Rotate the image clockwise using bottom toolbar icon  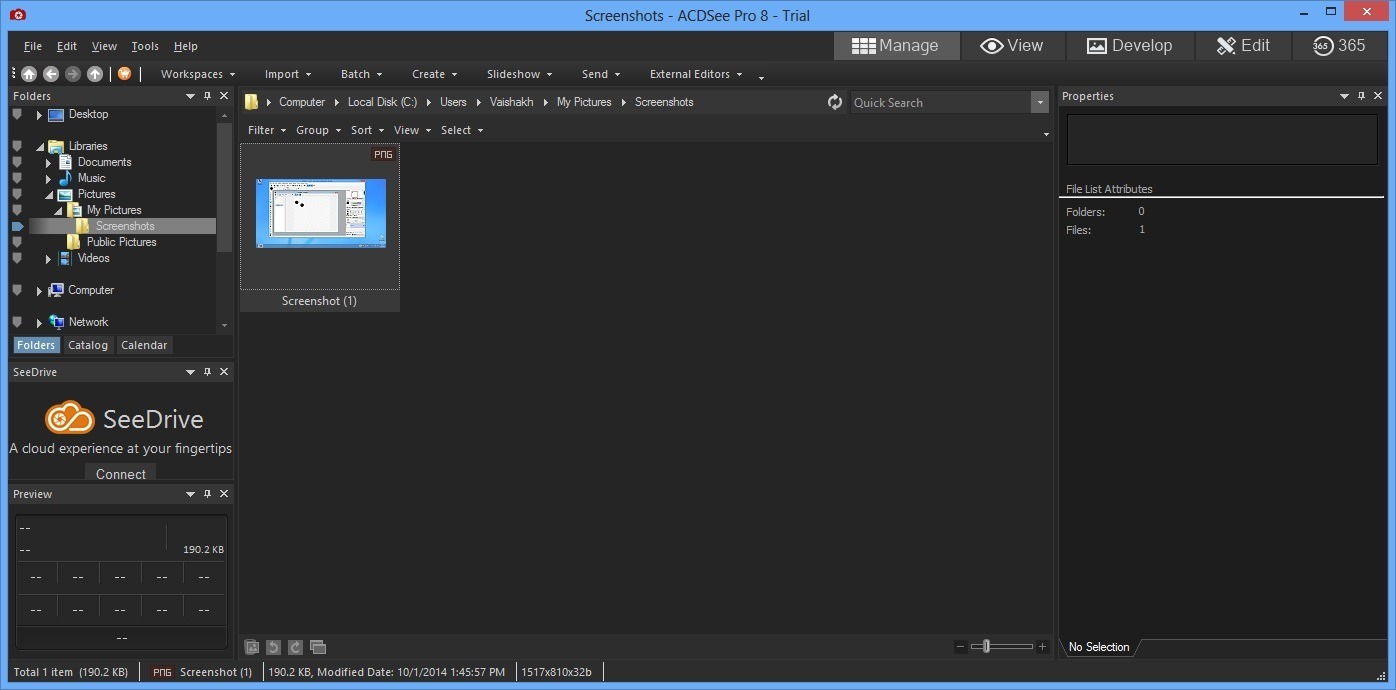(x=295, y=647)
